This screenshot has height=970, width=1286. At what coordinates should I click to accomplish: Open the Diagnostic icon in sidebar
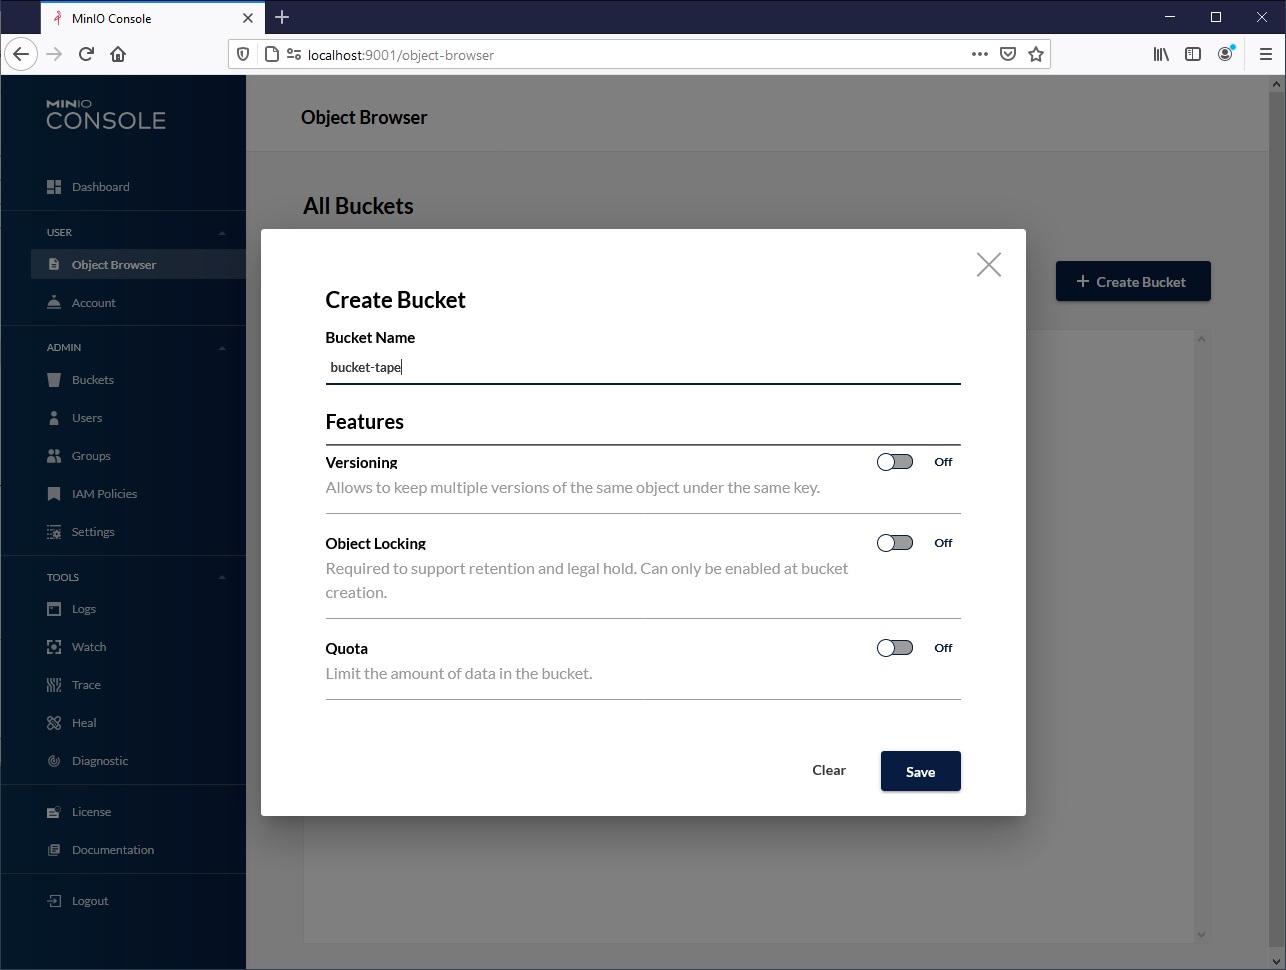click(x=54, y=761)
